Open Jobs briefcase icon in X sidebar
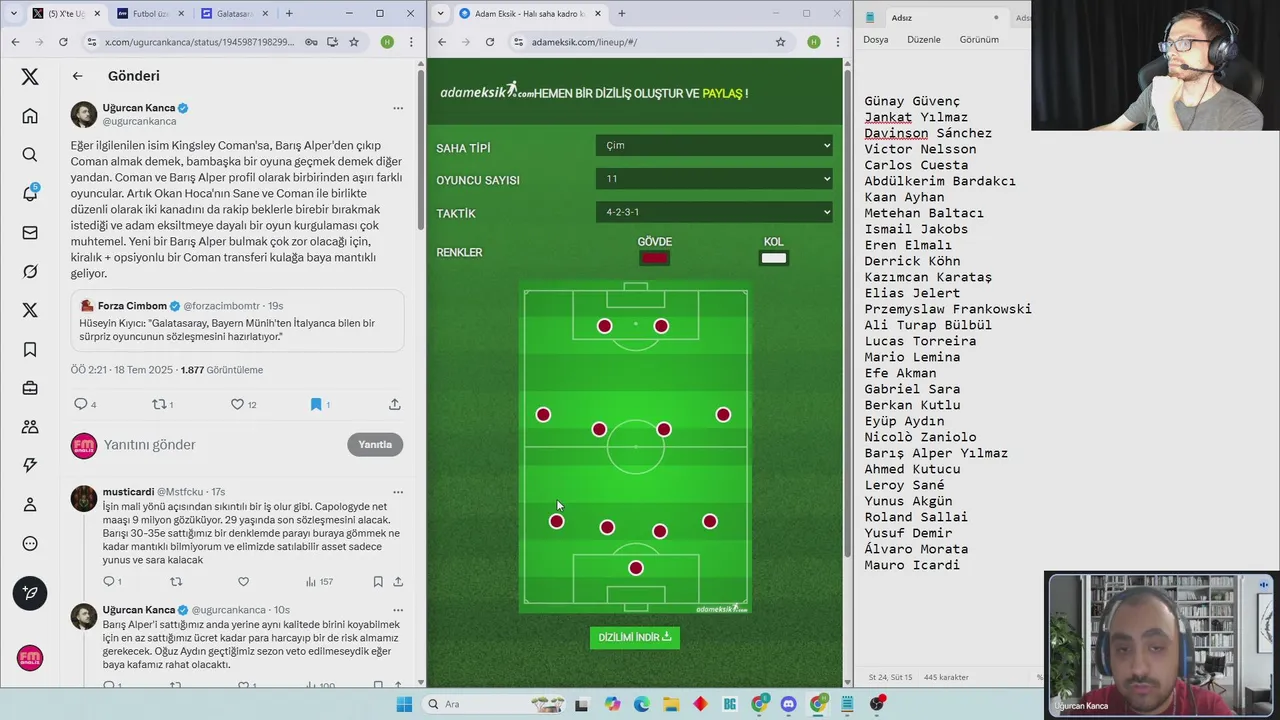Screen dimensions: 1280x720 click(30, 388)
